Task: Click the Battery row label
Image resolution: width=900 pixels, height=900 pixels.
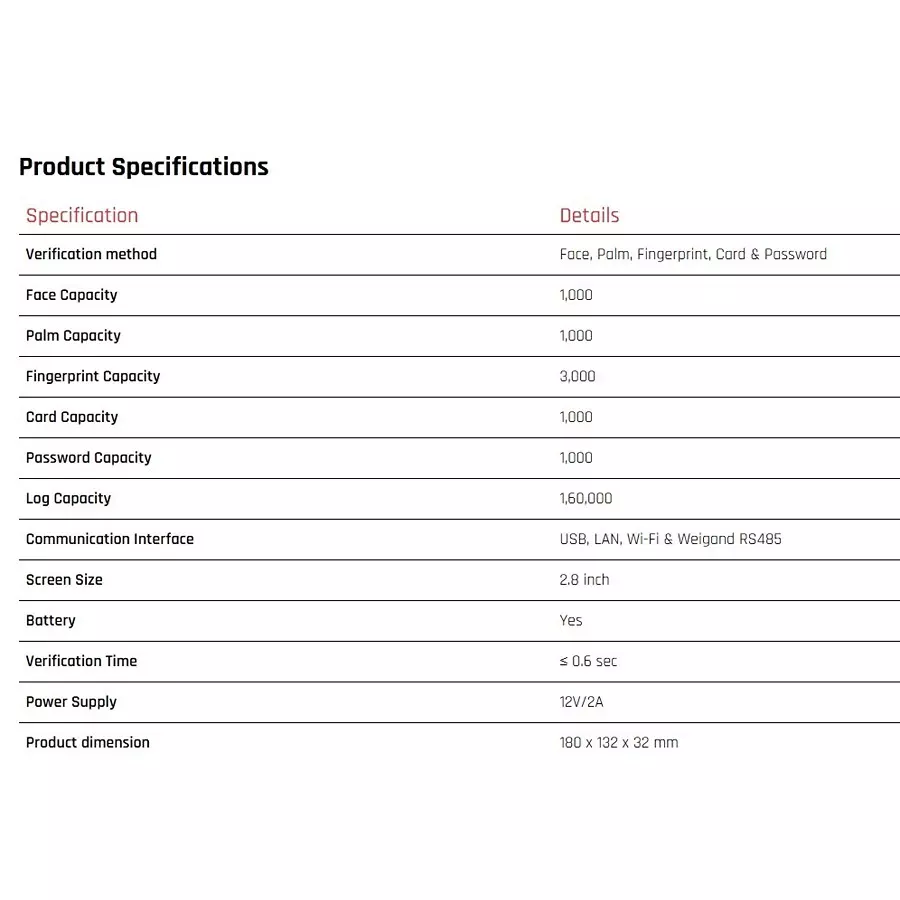Action: [x=51, y=620]
